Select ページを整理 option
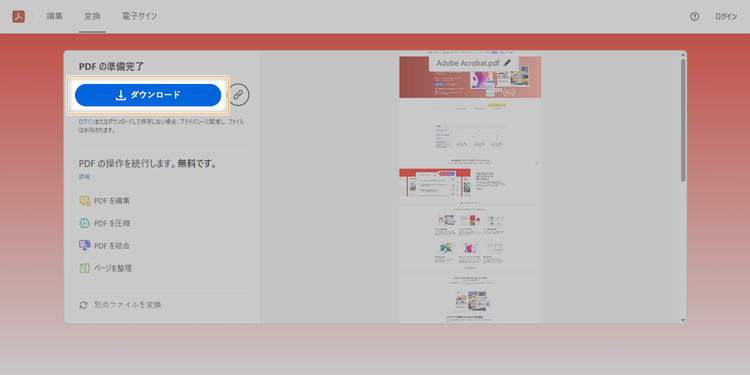750x375 pixels. 106,268
